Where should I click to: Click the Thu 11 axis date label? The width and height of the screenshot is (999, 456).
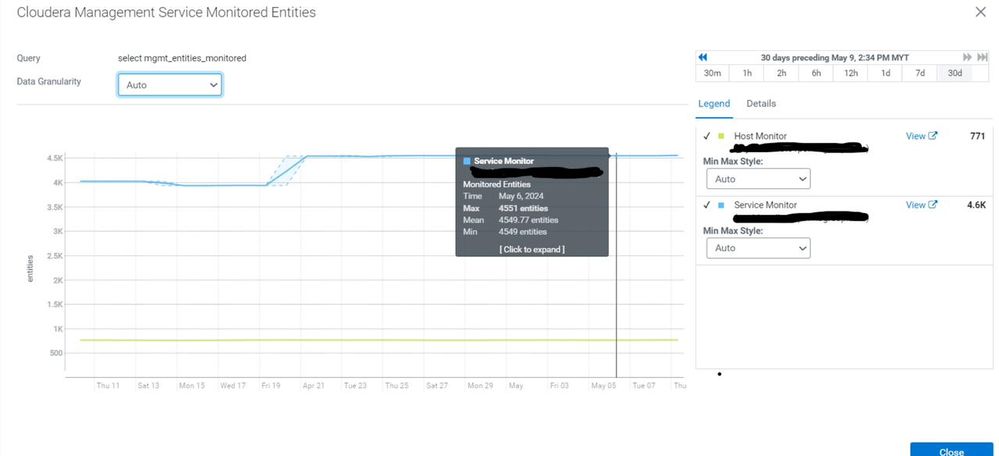coord(108,386)
